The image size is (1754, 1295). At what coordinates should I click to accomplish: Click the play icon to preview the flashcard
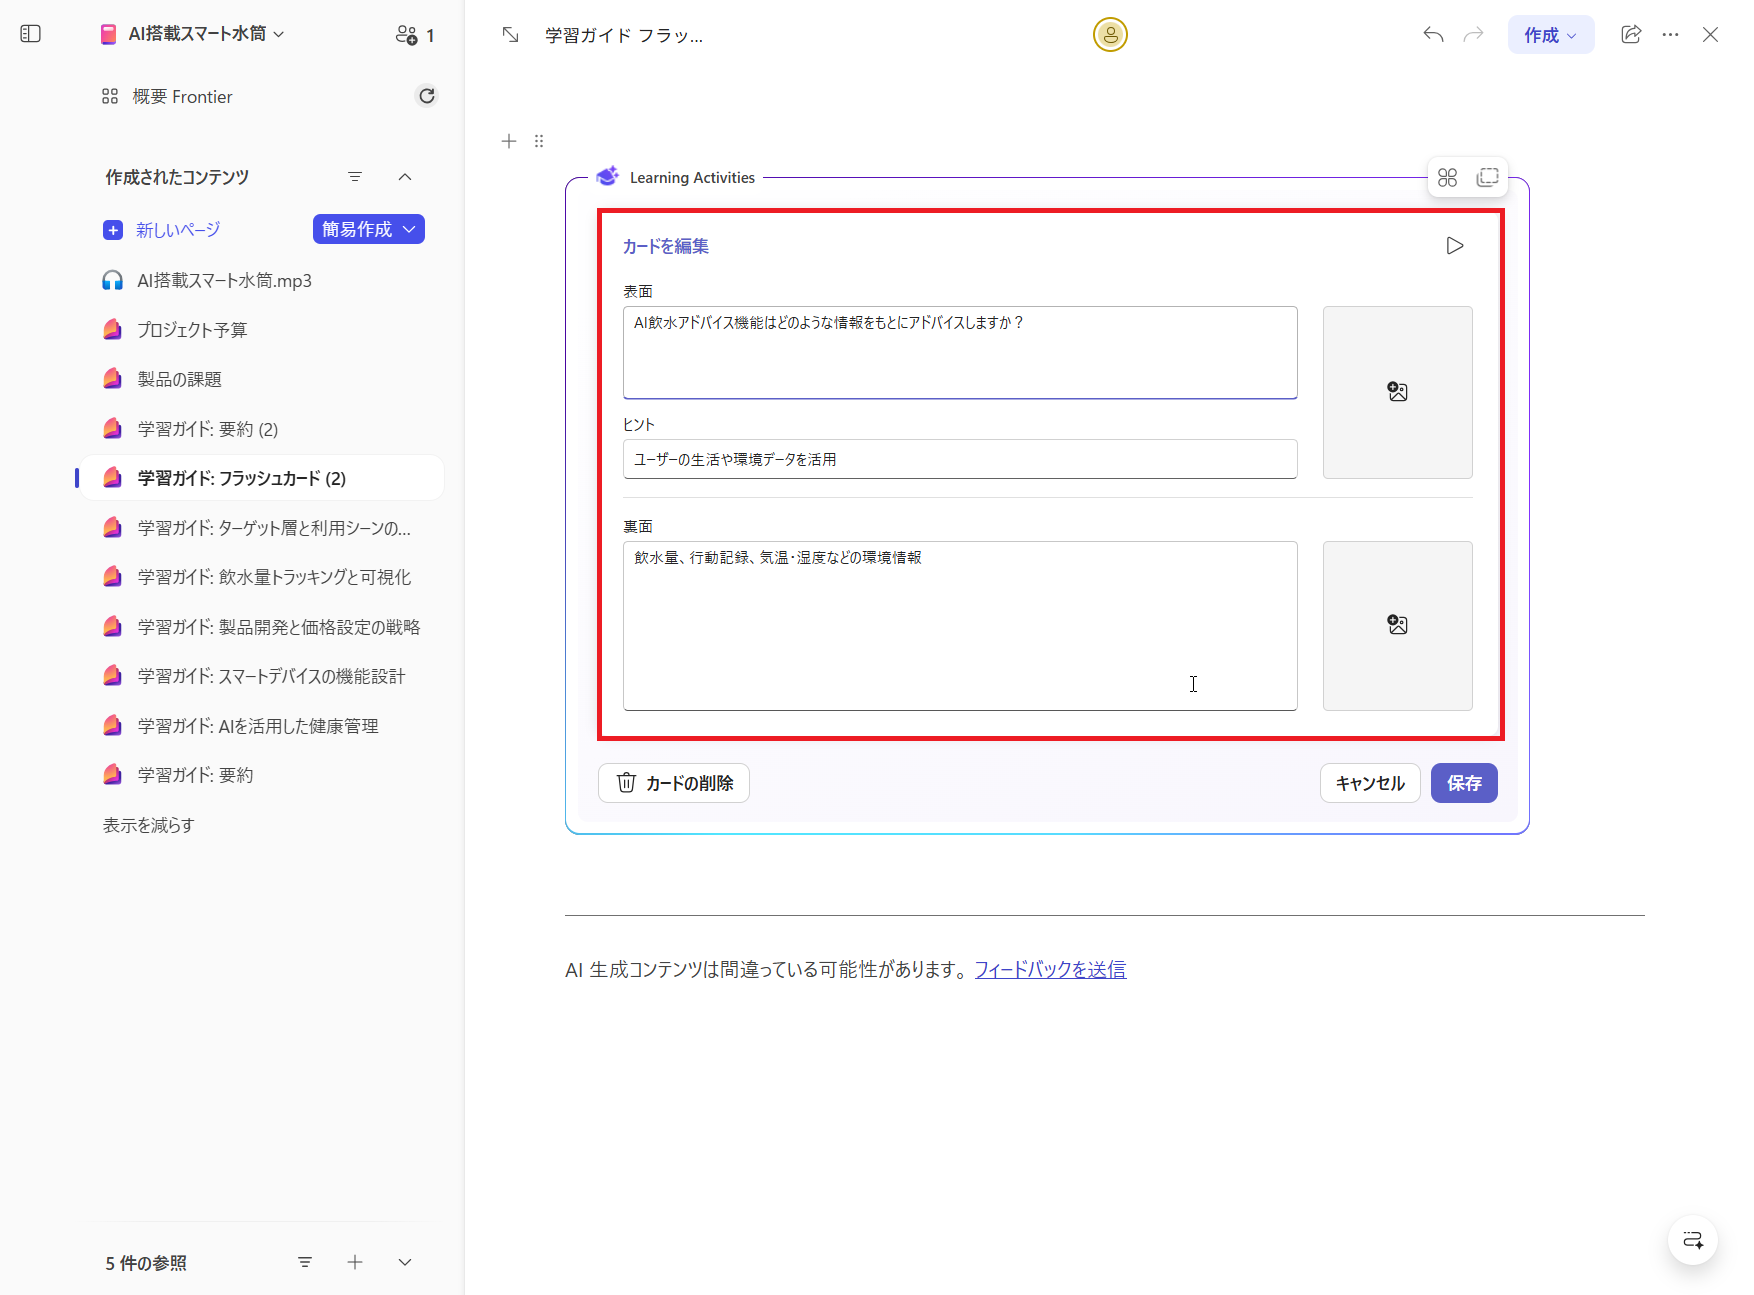[x=1455, y=245]
